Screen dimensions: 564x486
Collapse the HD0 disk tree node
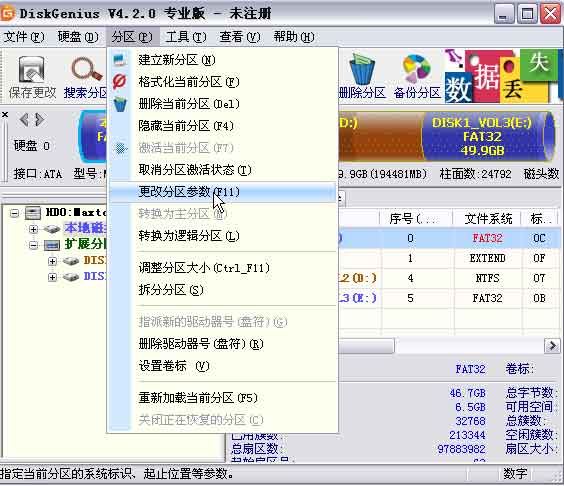(14, 213)
